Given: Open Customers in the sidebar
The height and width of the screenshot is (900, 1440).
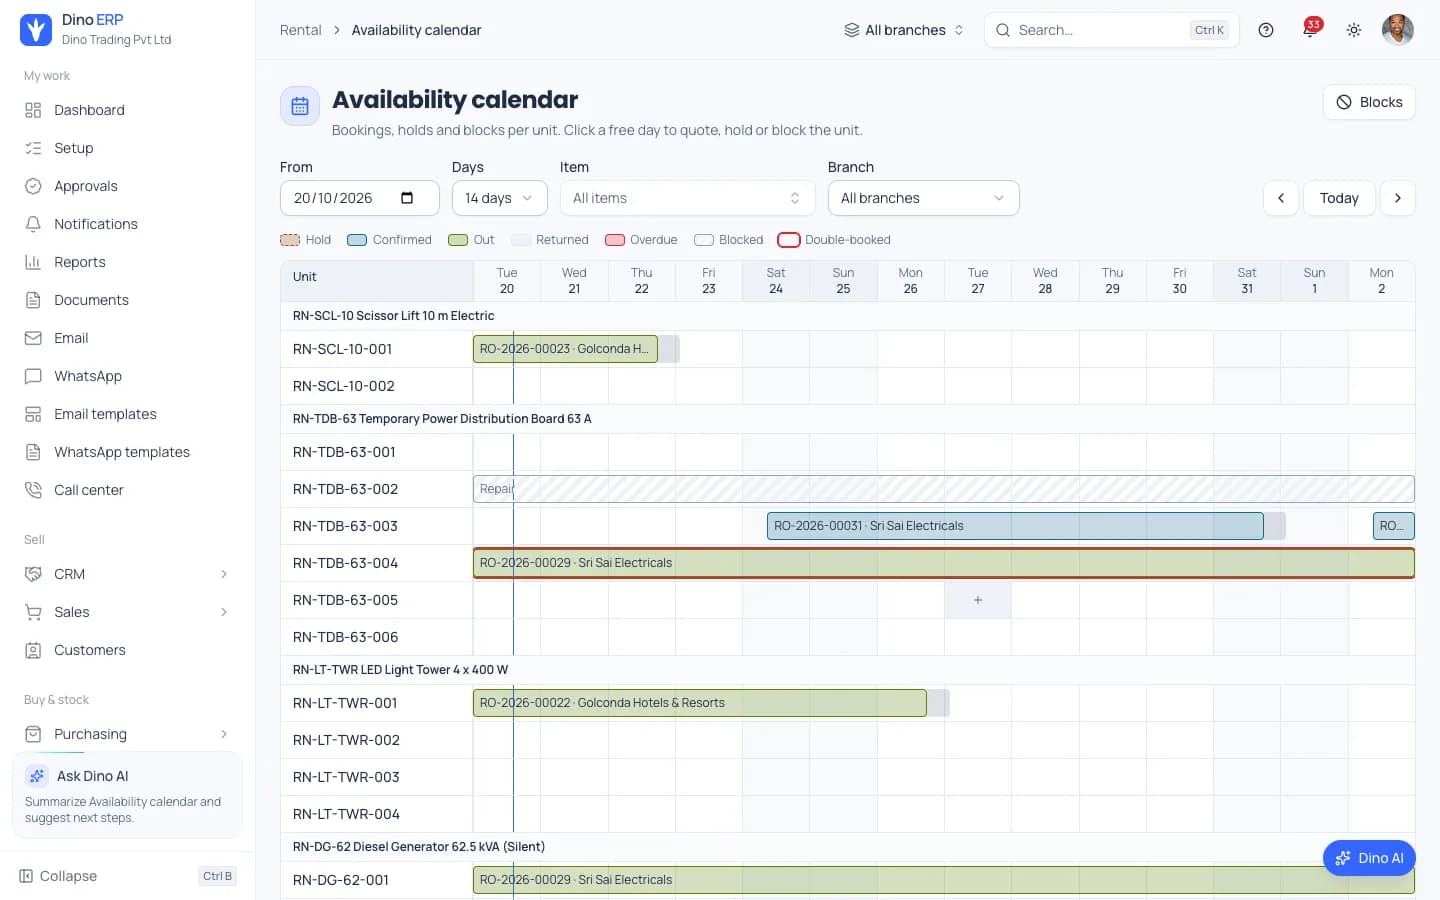Looking at the screenshot, I should (x=127, y=650).
